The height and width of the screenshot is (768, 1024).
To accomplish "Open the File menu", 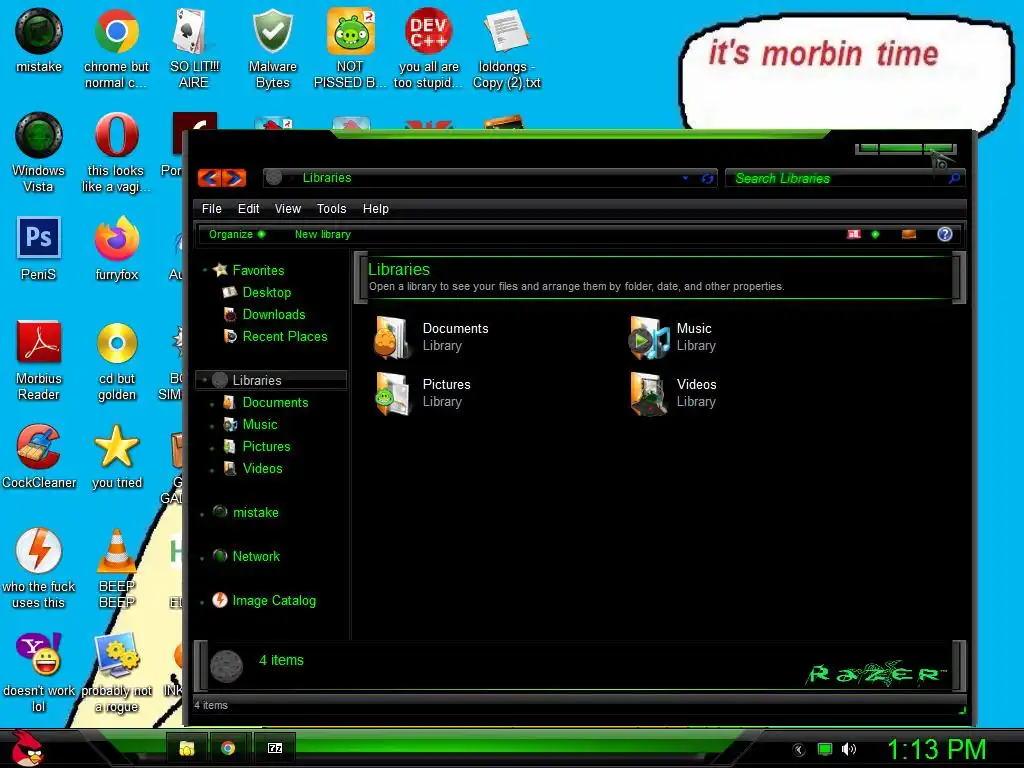I will [212, 209].
